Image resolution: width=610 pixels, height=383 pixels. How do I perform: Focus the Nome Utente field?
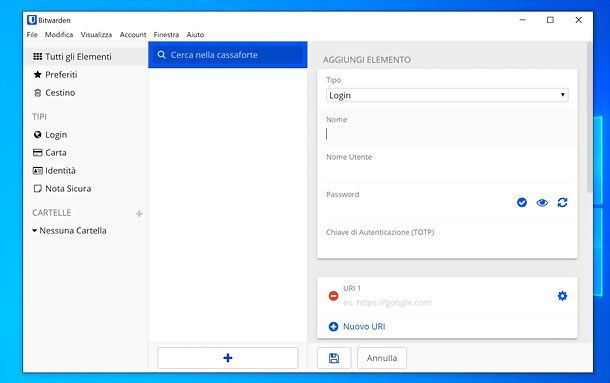(x=447, y=171)
